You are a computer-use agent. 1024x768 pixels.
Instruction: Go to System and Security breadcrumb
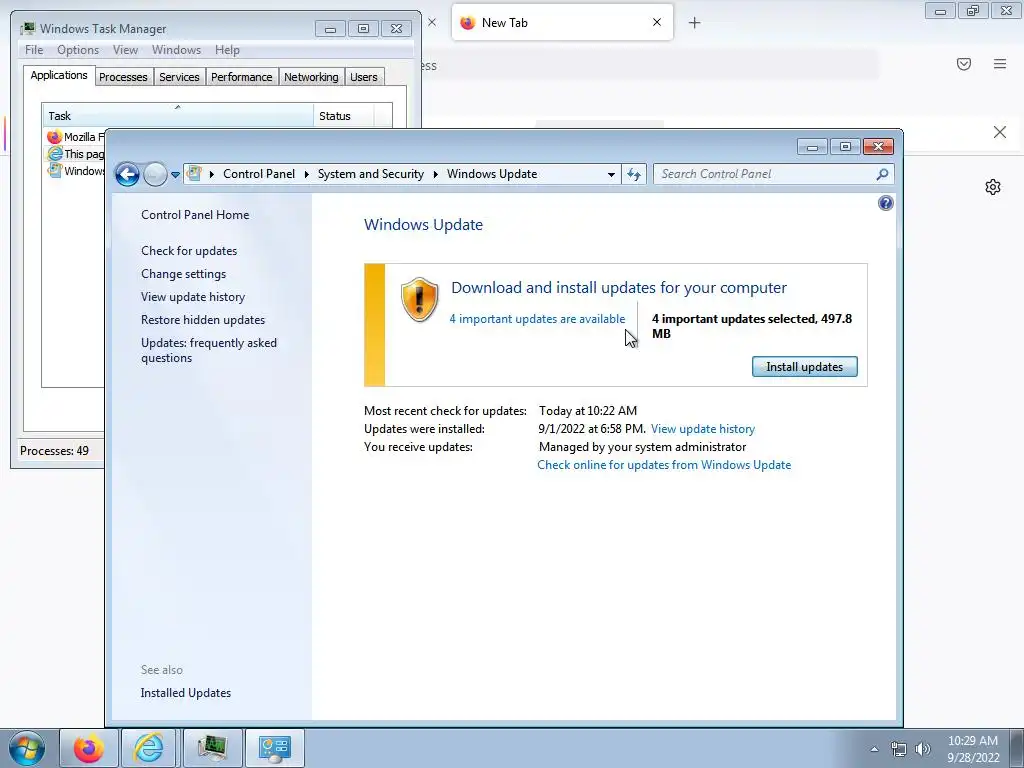tap(371, 174)
